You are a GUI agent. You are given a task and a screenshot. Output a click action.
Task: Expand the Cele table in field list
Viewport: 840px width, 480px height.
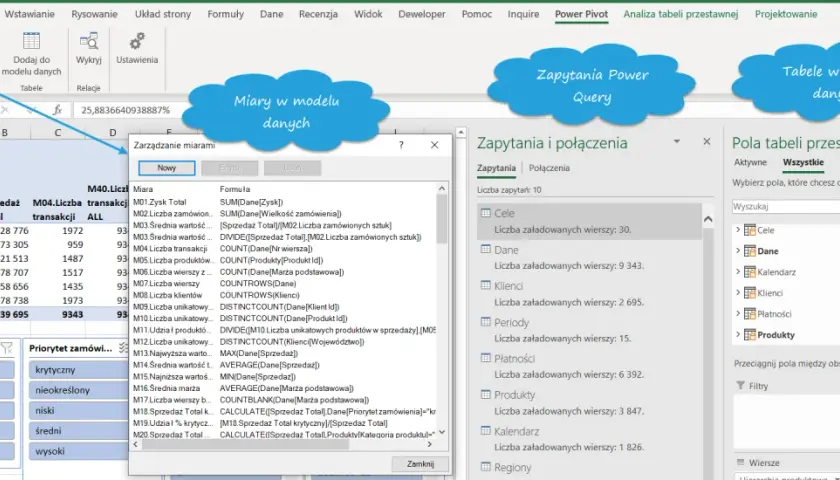pyautogui.click(x=738, y=230)
